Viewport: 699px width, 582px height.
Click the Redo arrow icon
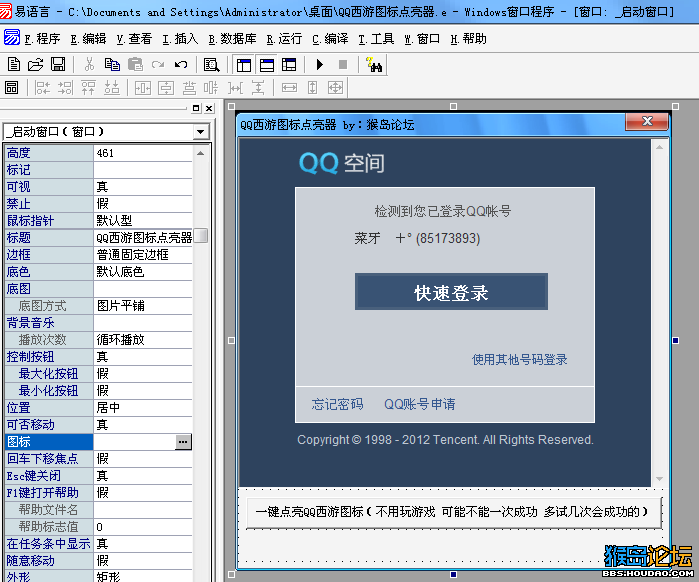coord(158,65)
